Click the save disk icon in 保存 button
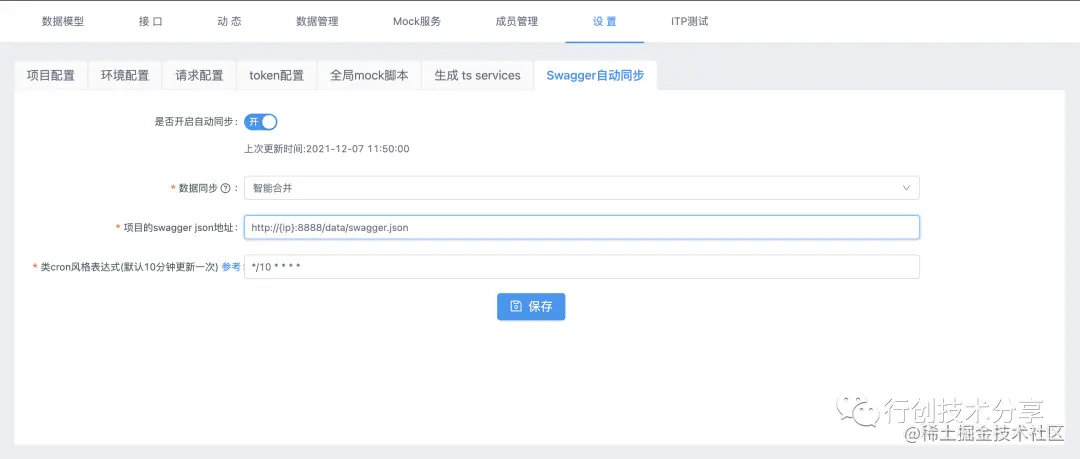This screenshot has width=1080, height=459. click(x=516, y=307)
